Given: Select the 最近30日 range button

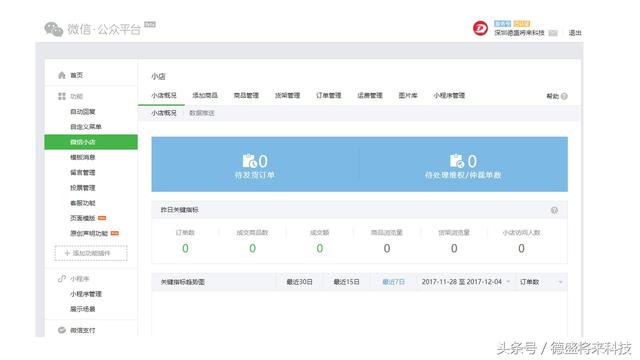Looking at the screenshot, I should [300, 282].
